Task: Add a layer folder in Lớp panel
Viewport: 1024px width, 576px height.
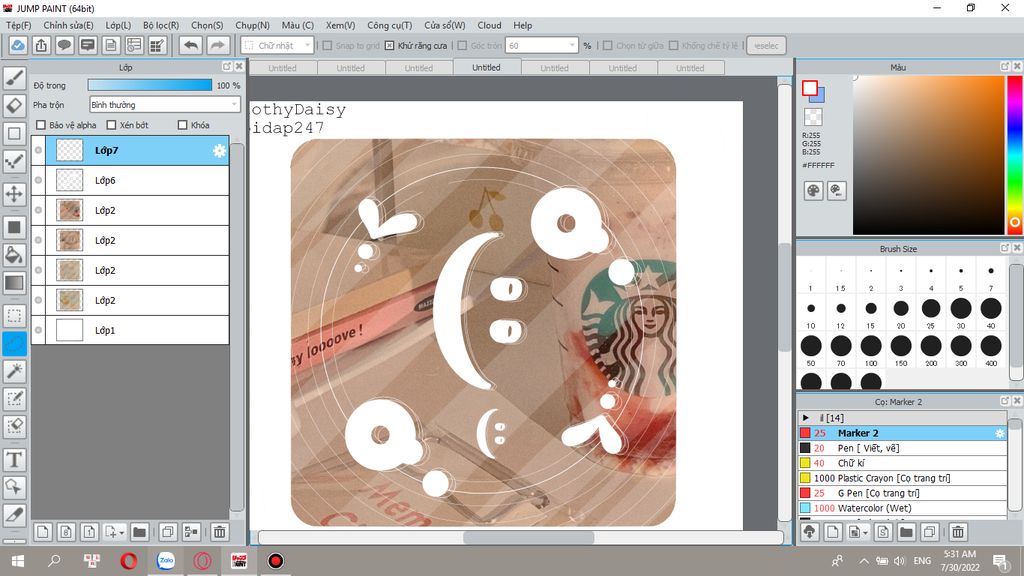Action: [x=139, y=532]
